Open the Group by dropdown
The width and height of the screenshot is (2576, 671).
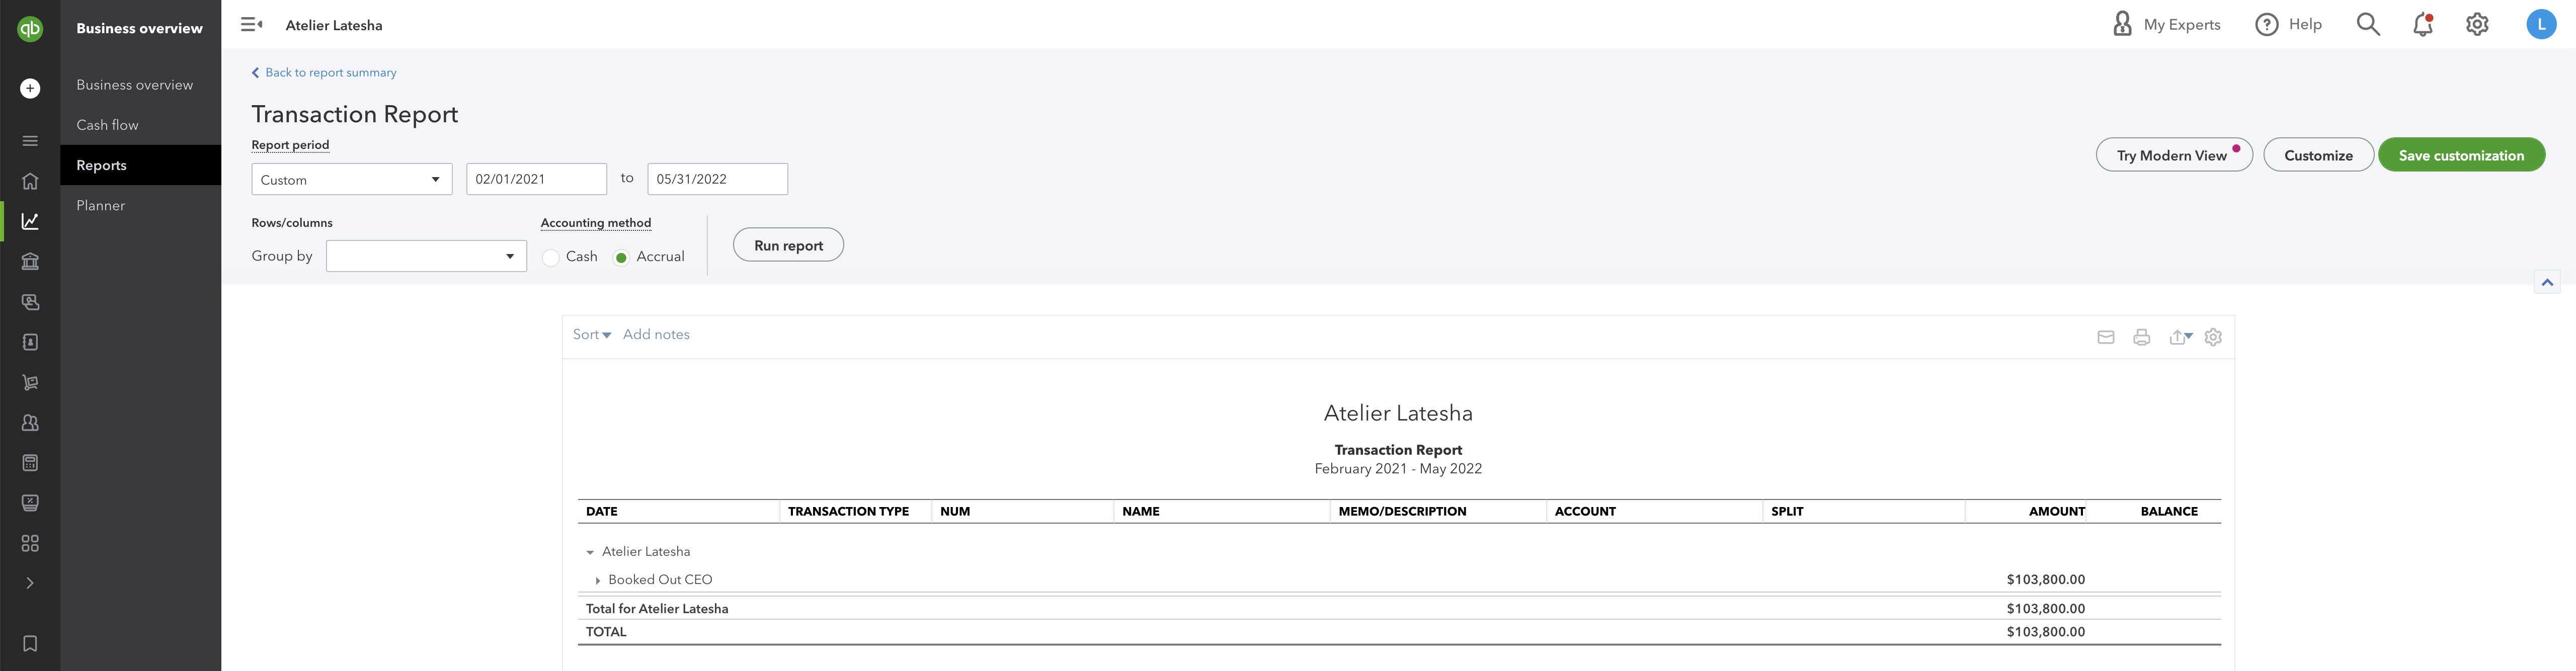(x=426, y=256)
